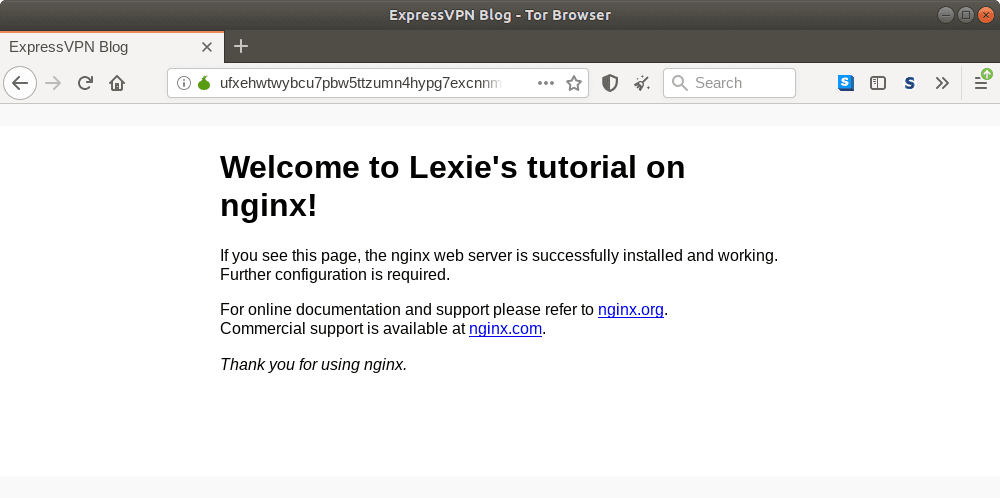
Task: Open the nginx.com link
Action: pos(505,328)
